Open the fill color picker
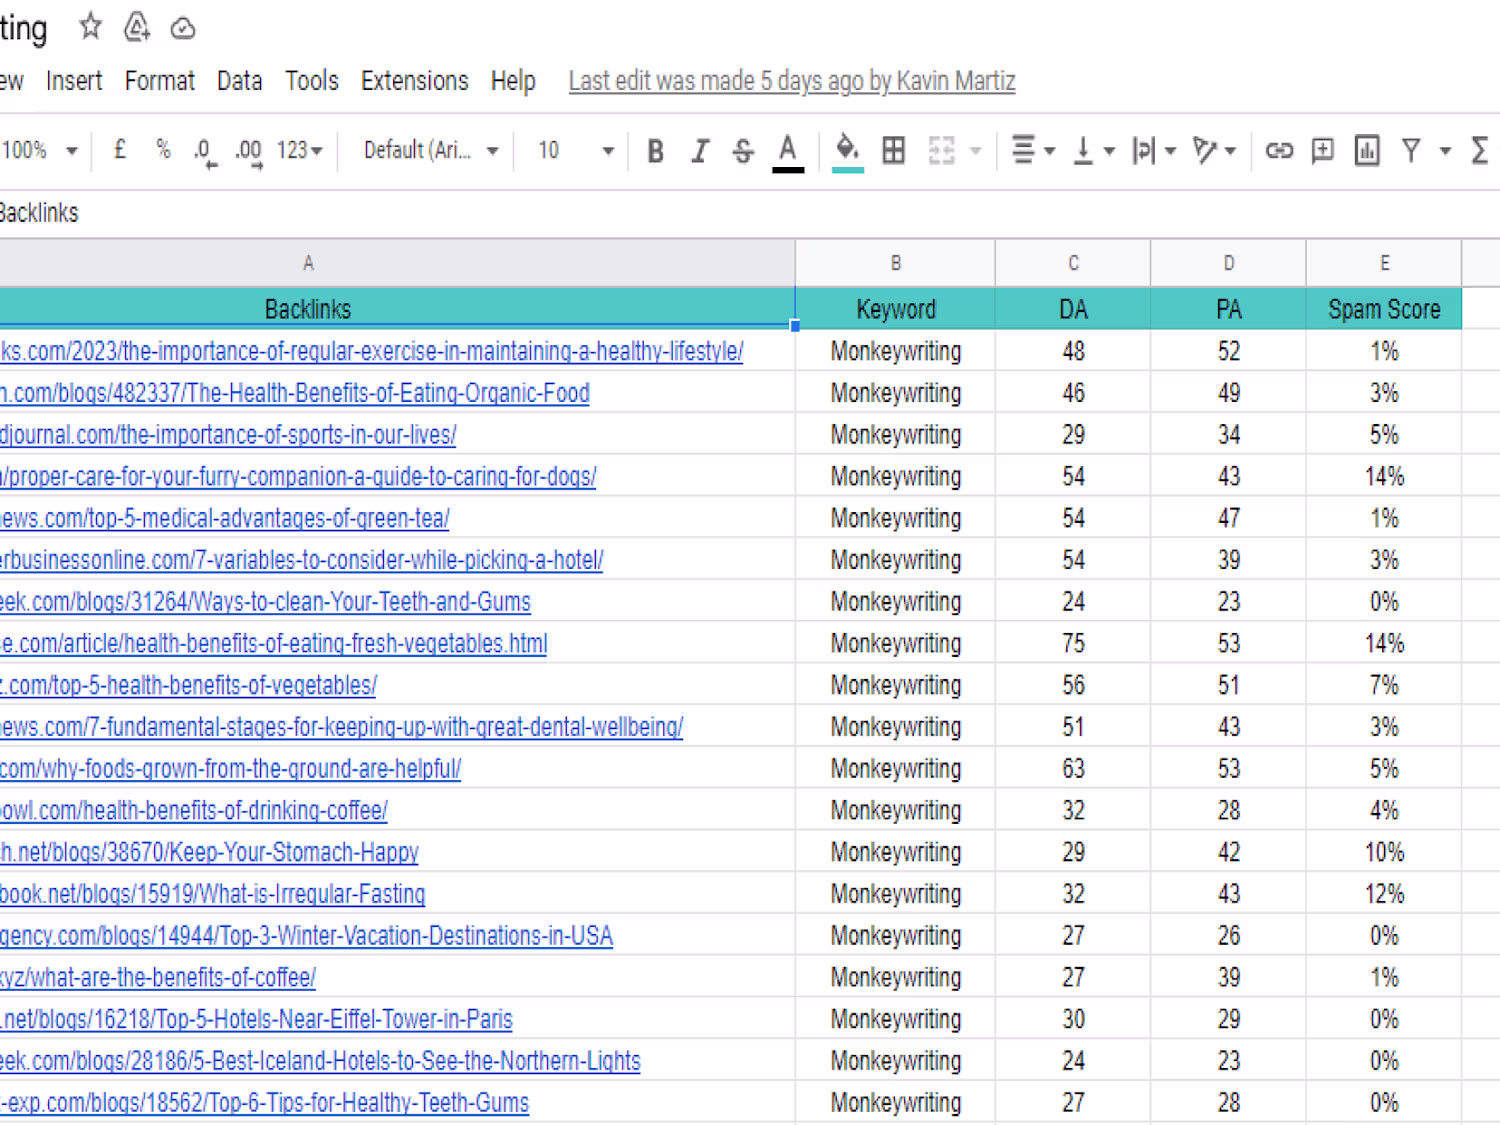Screen dimensions: 1500x1125 tap(847, 152)
